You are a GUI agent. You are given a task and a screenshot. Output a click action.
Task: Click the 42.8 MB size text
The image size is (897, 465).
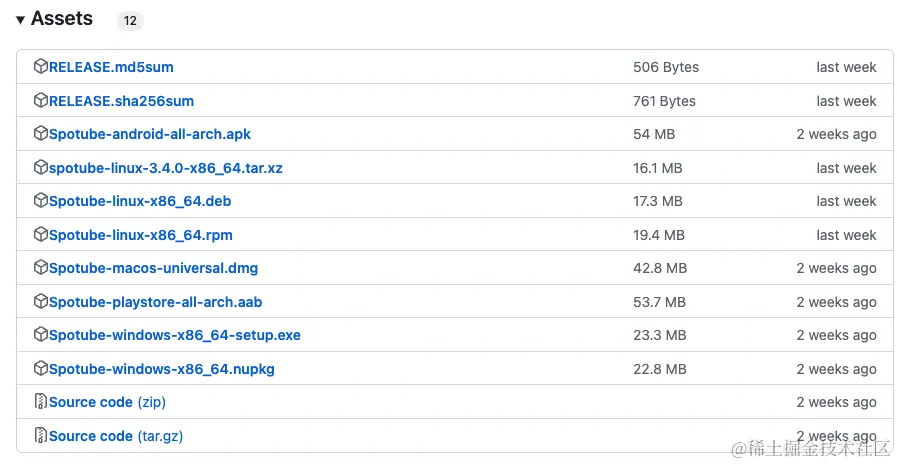pos(660,268)
